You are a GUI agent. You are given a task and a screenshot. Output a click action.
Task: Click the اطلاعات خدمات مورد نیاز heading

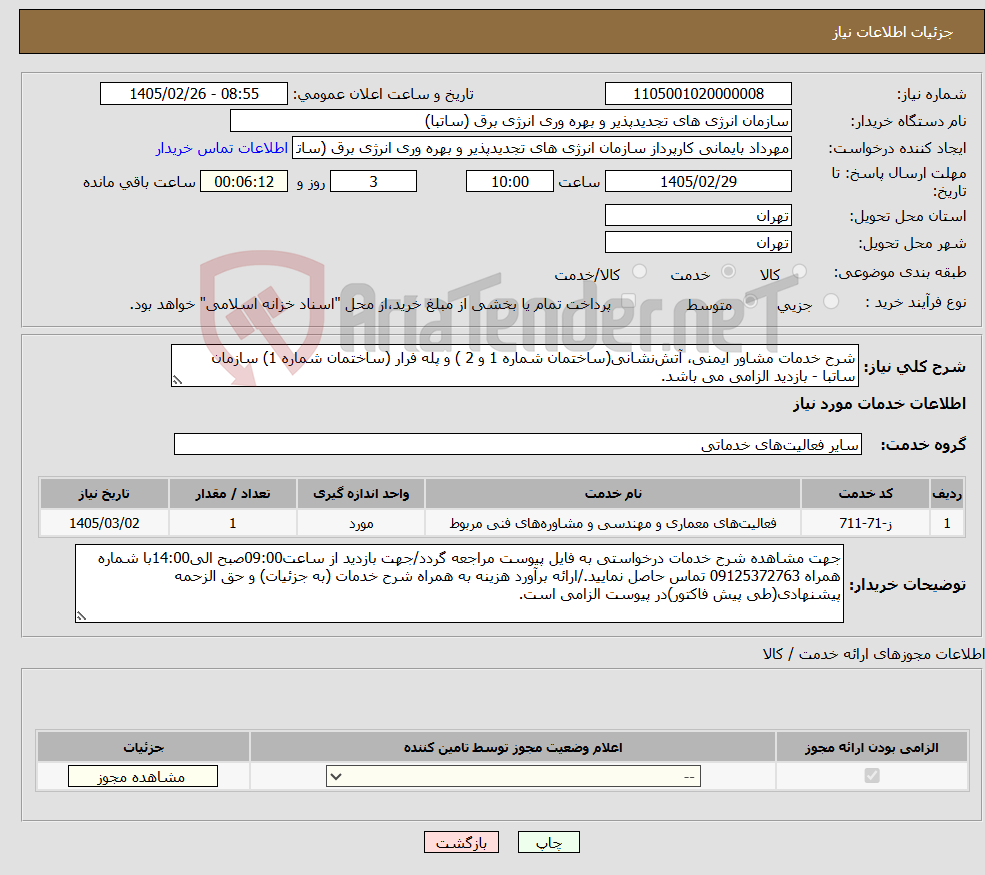tap(879, 403)
